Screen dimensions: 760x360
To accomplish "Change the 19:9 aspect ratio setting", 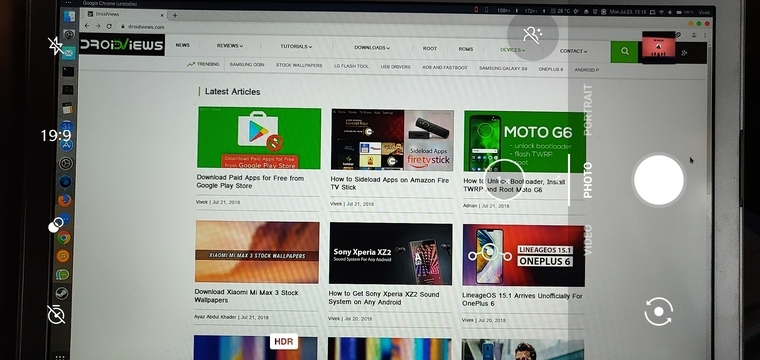I will 56,136.
